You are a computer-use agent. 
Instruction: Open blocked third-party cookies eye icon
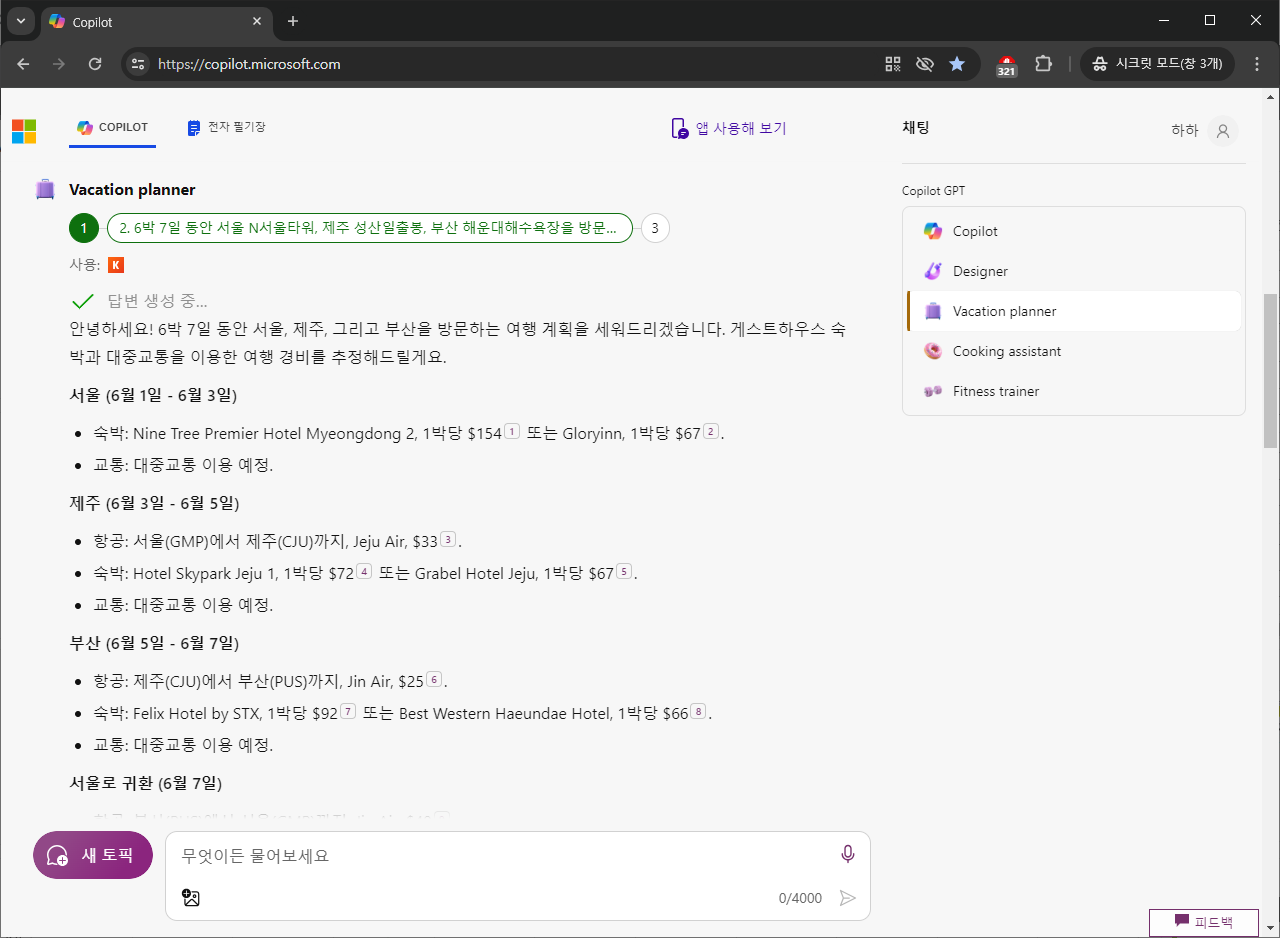[x=925, y=64]
